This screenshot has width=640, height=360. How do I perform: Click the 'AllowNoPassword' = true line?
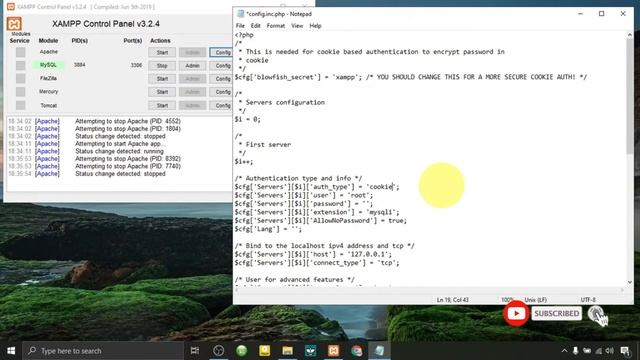(320, 220)
